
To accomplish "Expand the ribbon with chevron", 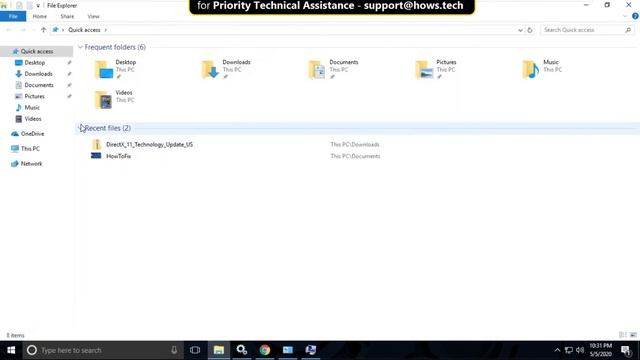I will pyautogui.click(x=625, y=16).
